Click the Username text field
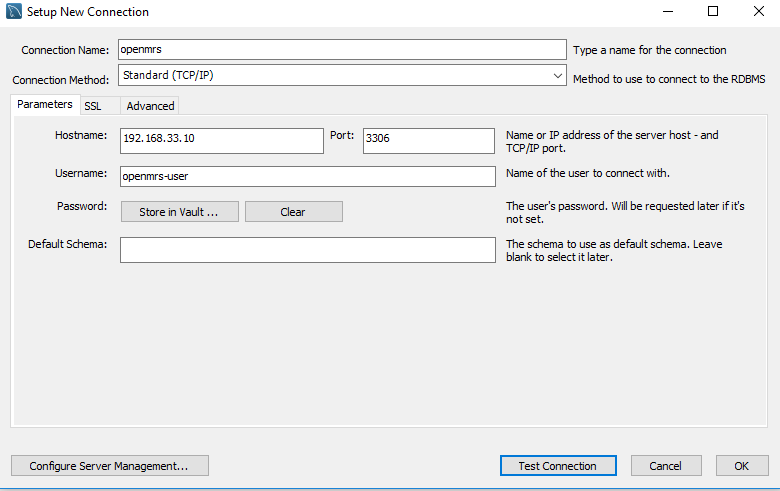 (x=307, y=176)
